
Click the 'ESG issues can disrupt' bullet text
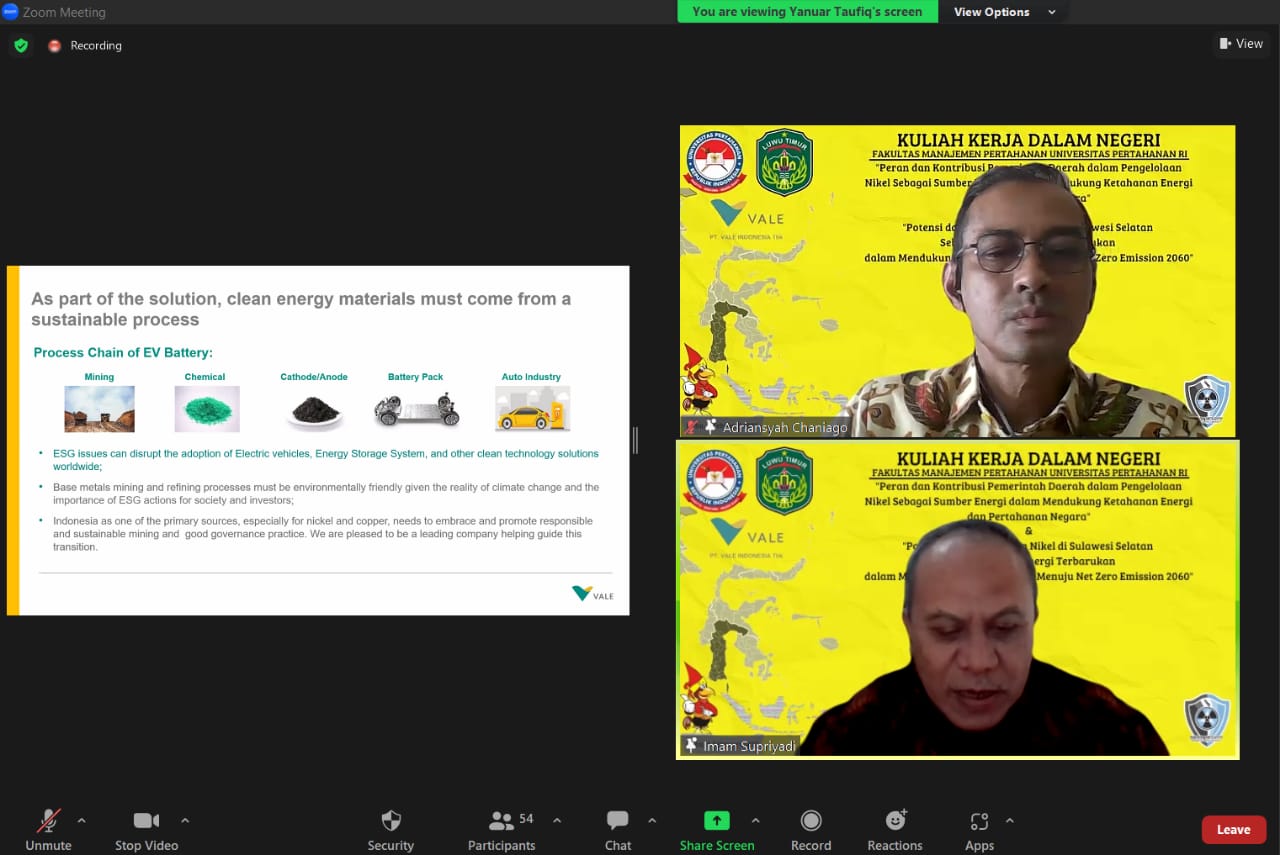coord(326,460)
